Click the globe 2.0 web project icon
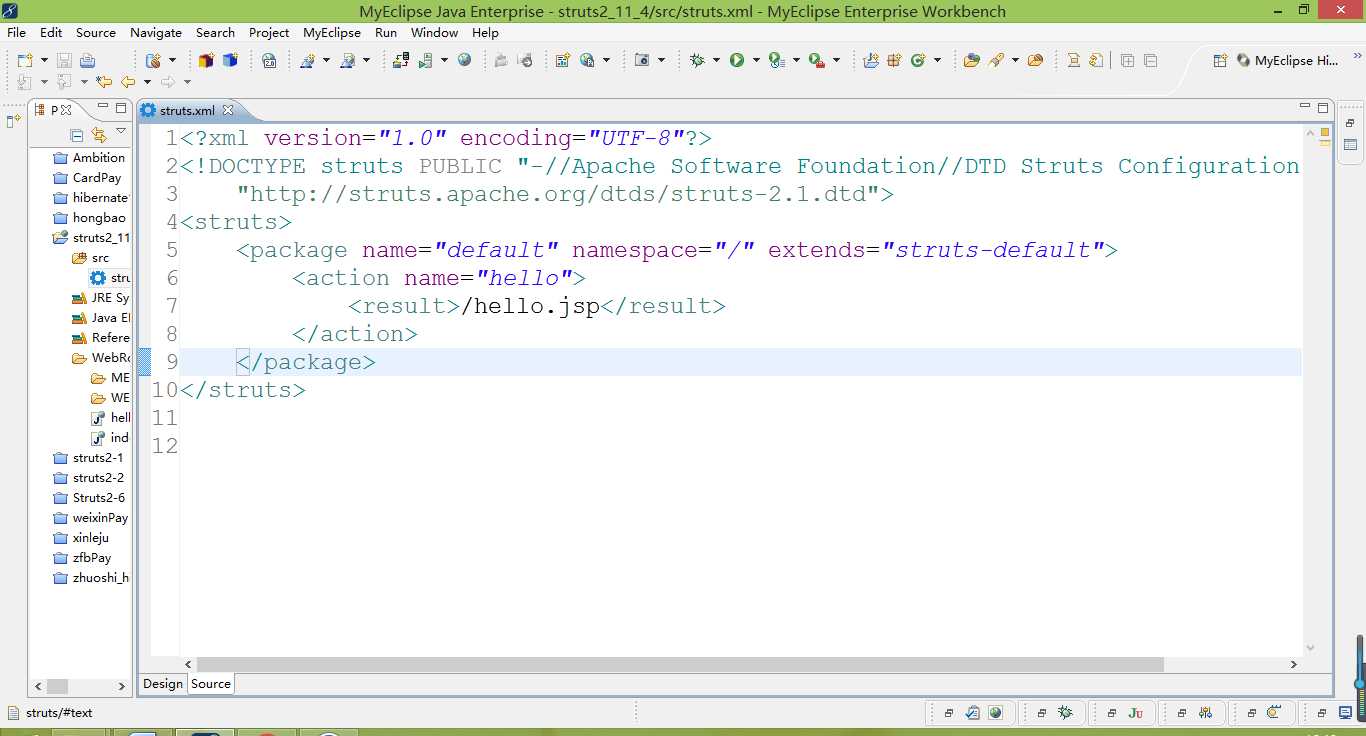Screen dimensions: 1366x736 (269, 60)
